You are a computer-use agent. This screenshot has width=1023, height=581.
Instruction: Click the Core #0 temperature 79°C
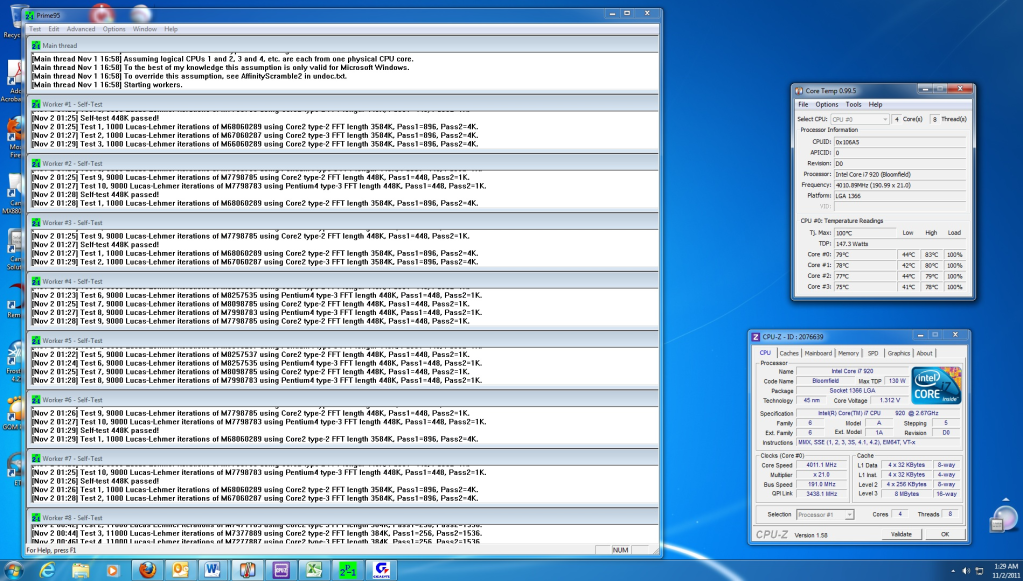click(865, 254)
